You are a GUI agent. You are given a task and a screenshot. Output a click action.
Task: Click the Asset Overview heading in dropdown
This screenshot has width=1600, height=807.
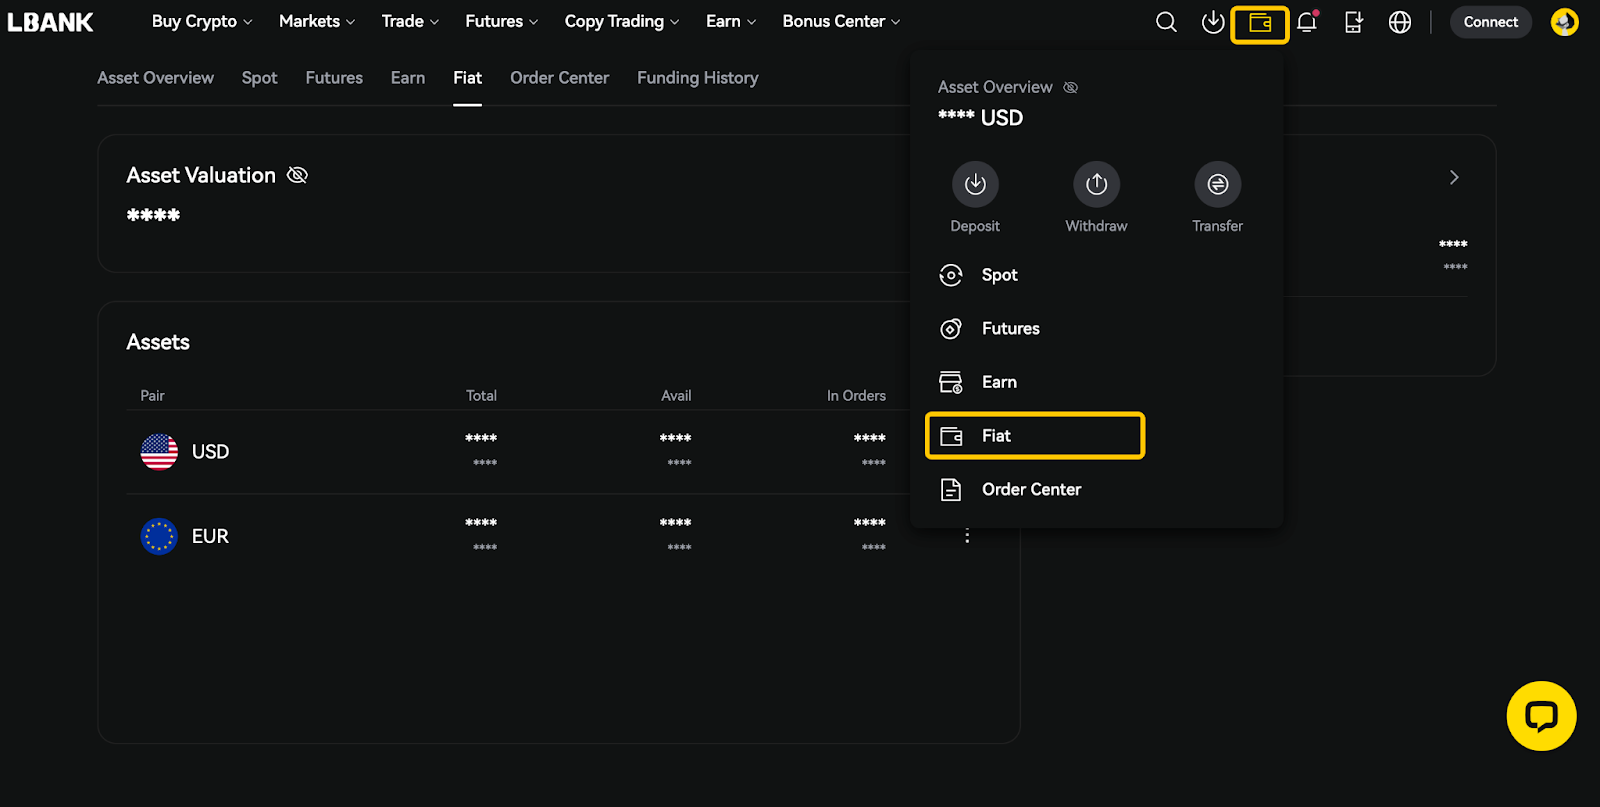pyautogui.click(x=995, y=87)
